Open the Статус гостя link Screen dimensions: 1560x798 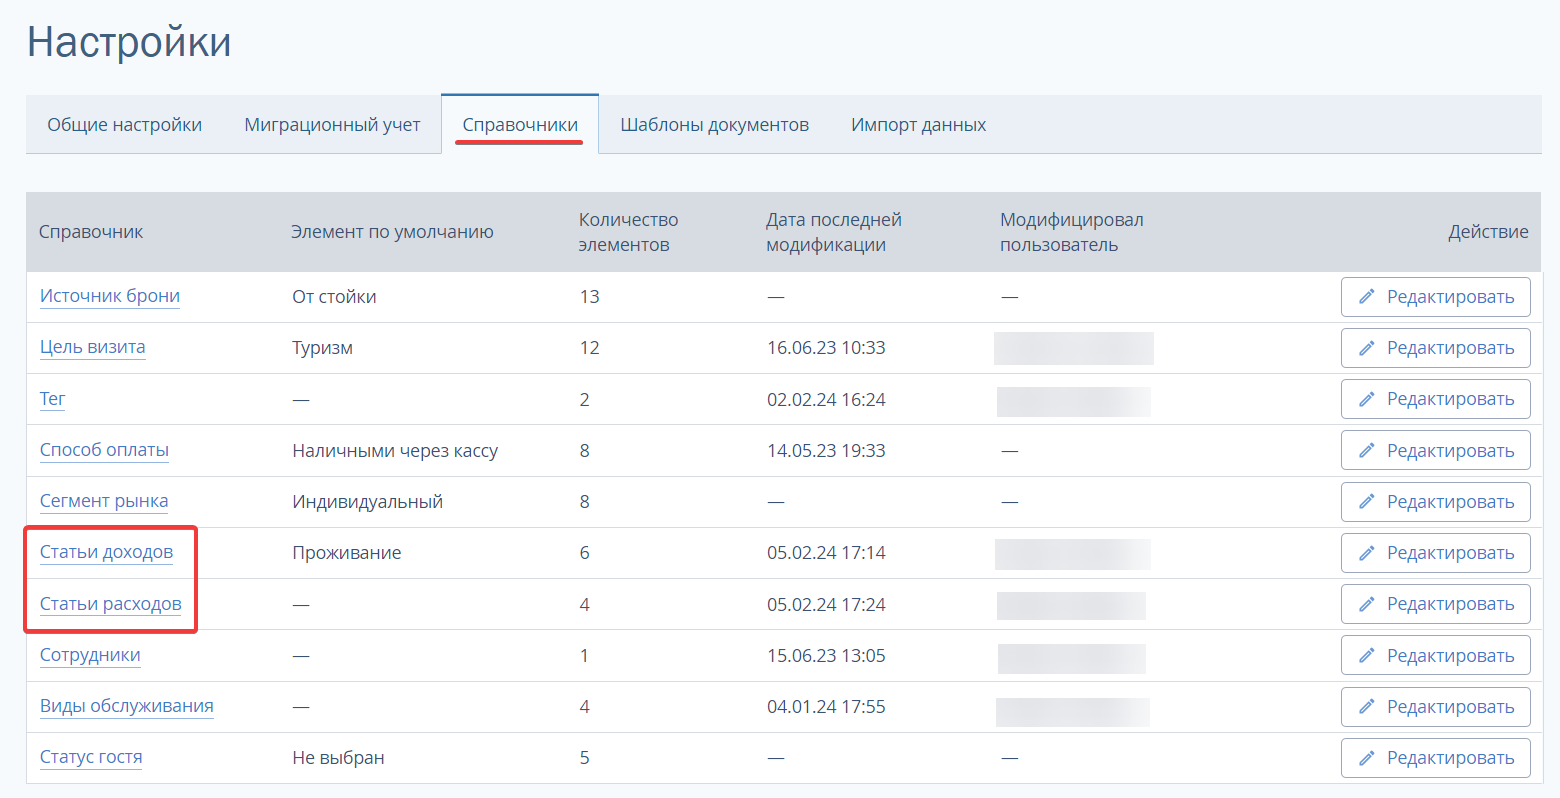(91, 757)
